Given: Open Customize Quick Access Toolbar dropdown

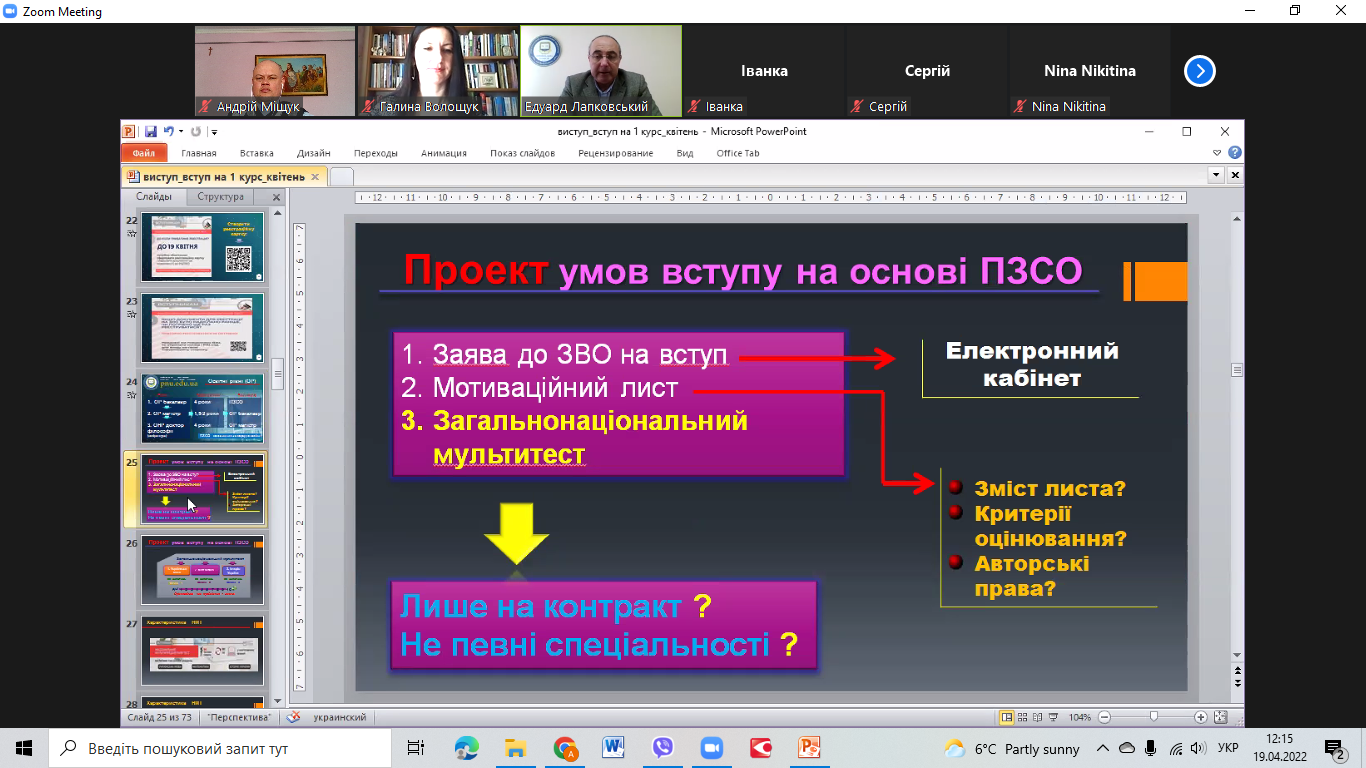Looking at the screenshot, I should pyautogui.click(x=214, y=132).
